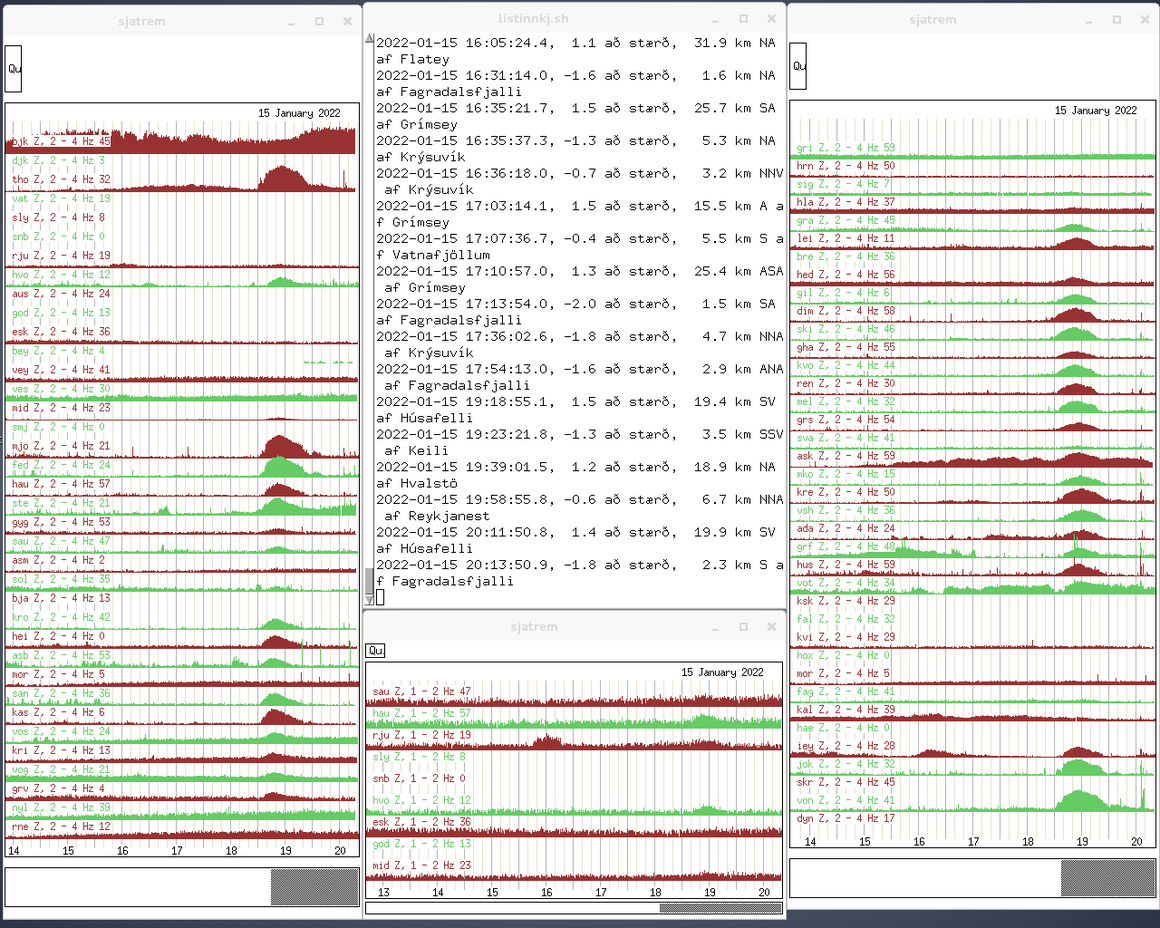Maximize the listinnkj.sh terminal window
1160x928 pixels.
pyautogui.click(x=744, y=19)
